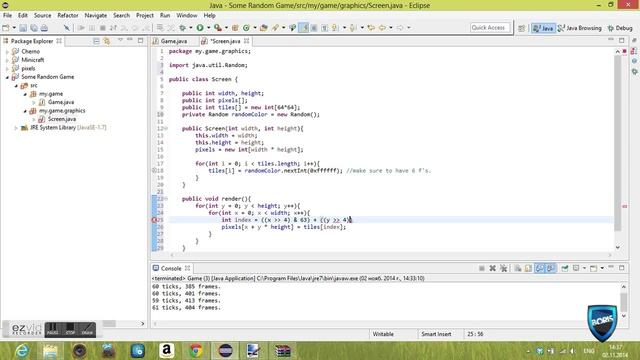Image resolution: width=640 pixels, height=360 pixels.
Task: Open Chrome from the taskbar
Action: pyautogui.click(x=196, y=351)
